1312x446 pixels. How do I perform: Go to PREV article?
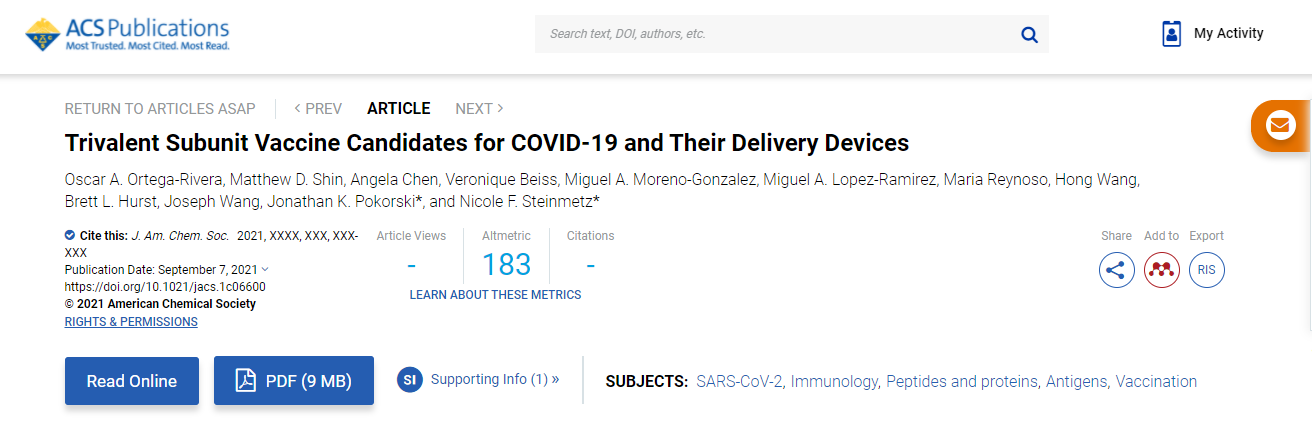click(318, 109)
